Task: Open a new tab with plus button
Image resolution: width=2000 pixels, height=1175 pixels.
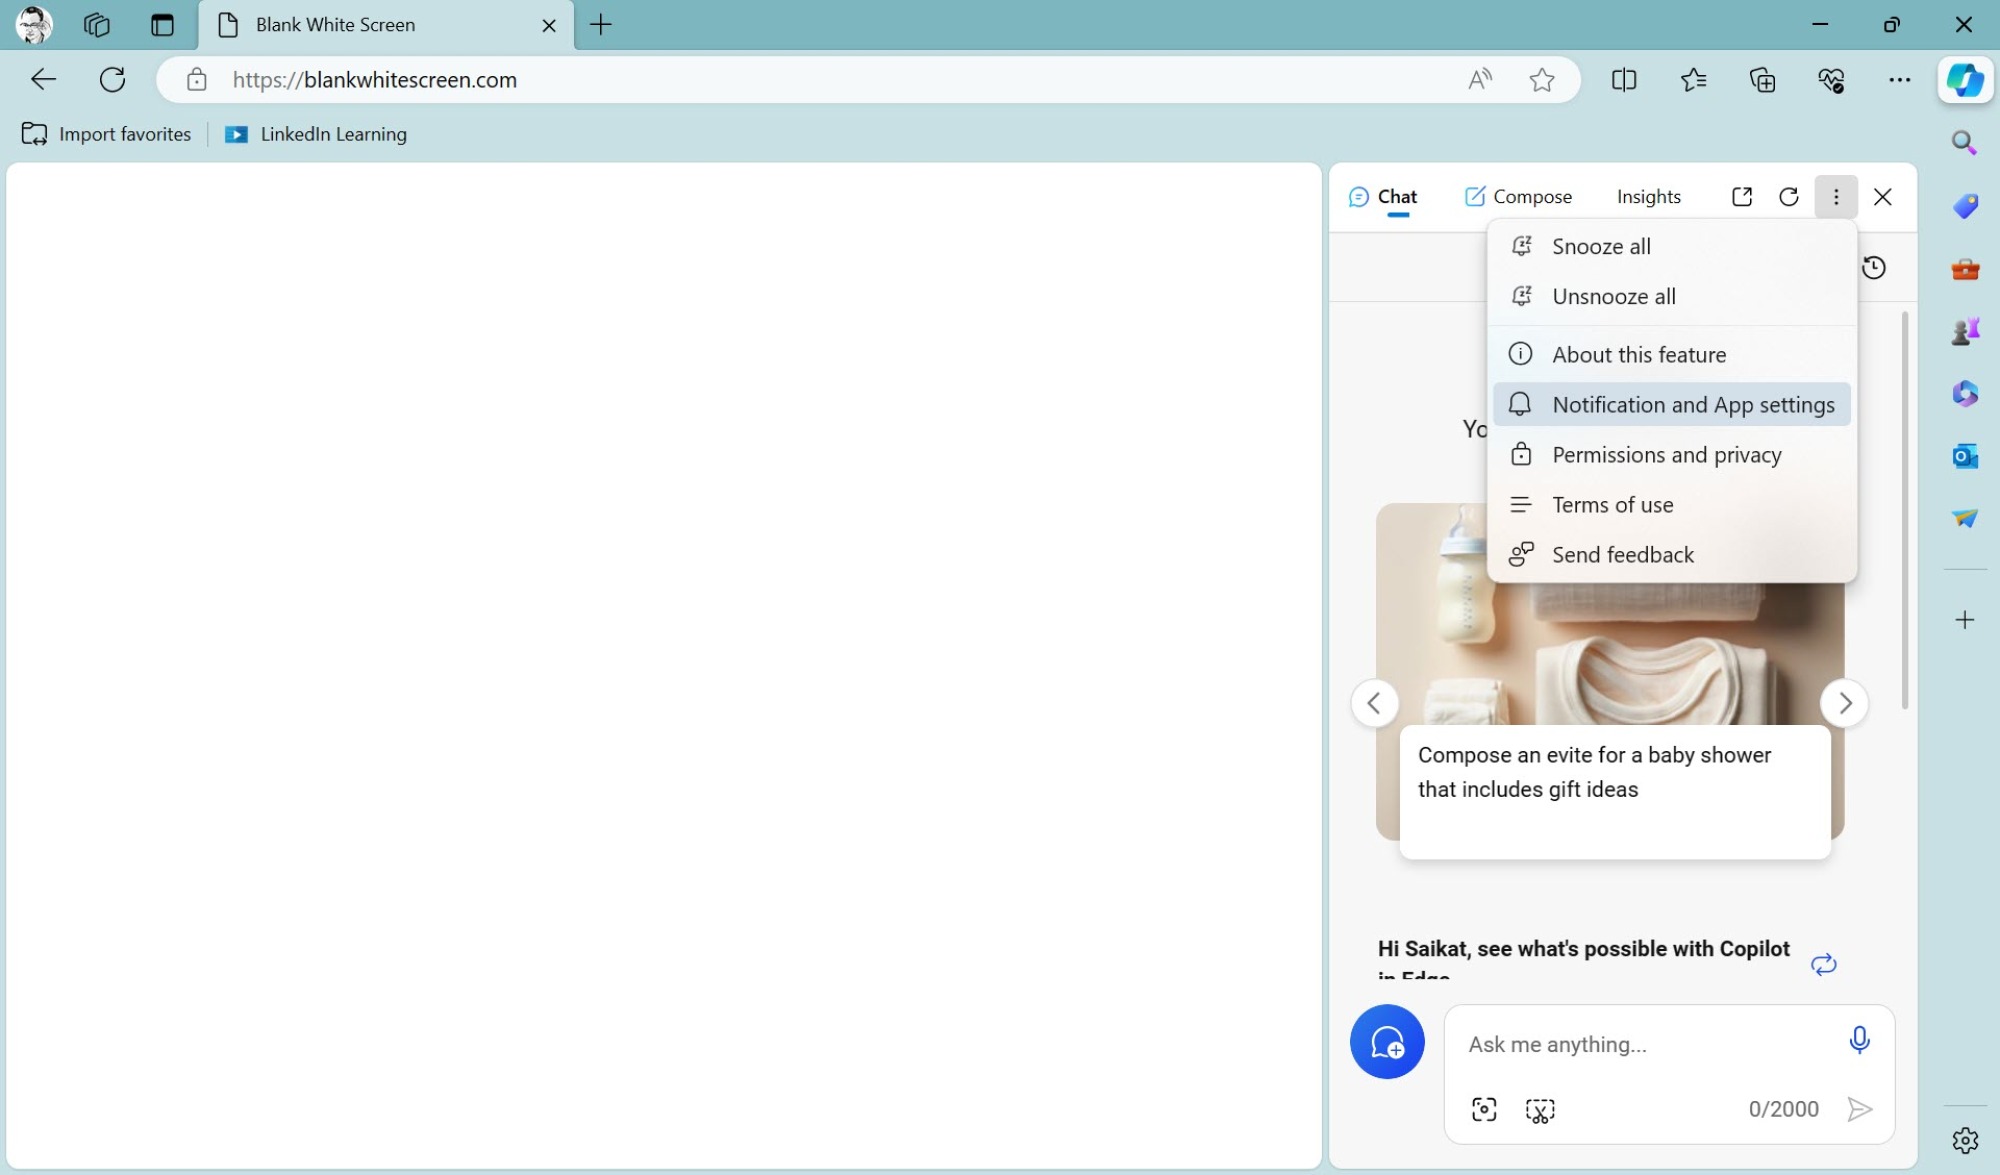Action: pyautogui.click(x=601, y=25)
